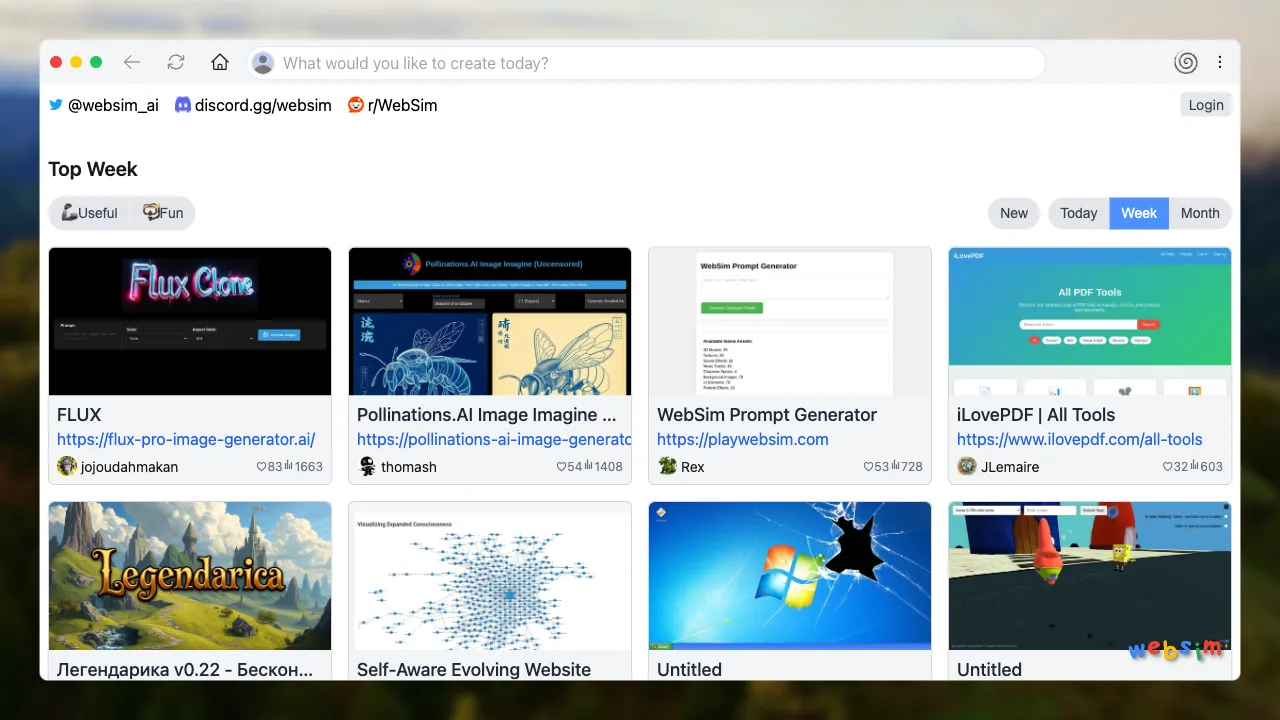The image size is (1280, 720).
Task: Click the heart icon on the iLovePDF card
Action: 1168,466
